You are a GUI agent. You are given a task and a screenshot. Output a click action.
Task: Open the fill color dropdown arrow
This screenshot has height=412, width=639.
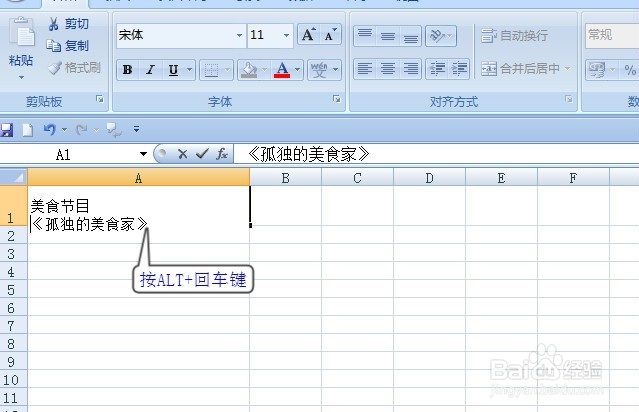(264, 70)
